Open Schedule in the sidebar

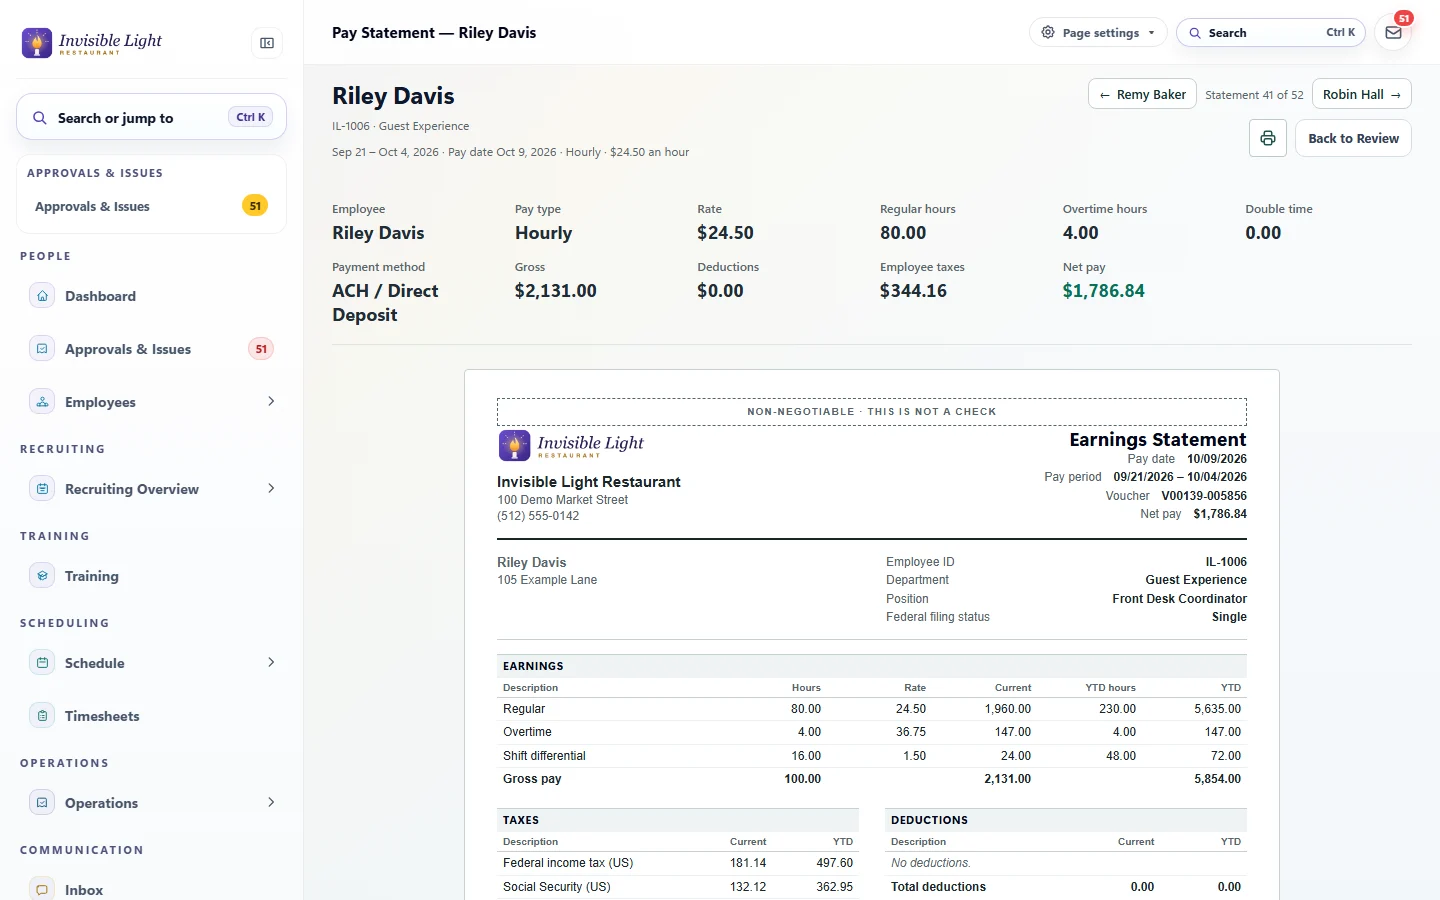coord(152,663)
